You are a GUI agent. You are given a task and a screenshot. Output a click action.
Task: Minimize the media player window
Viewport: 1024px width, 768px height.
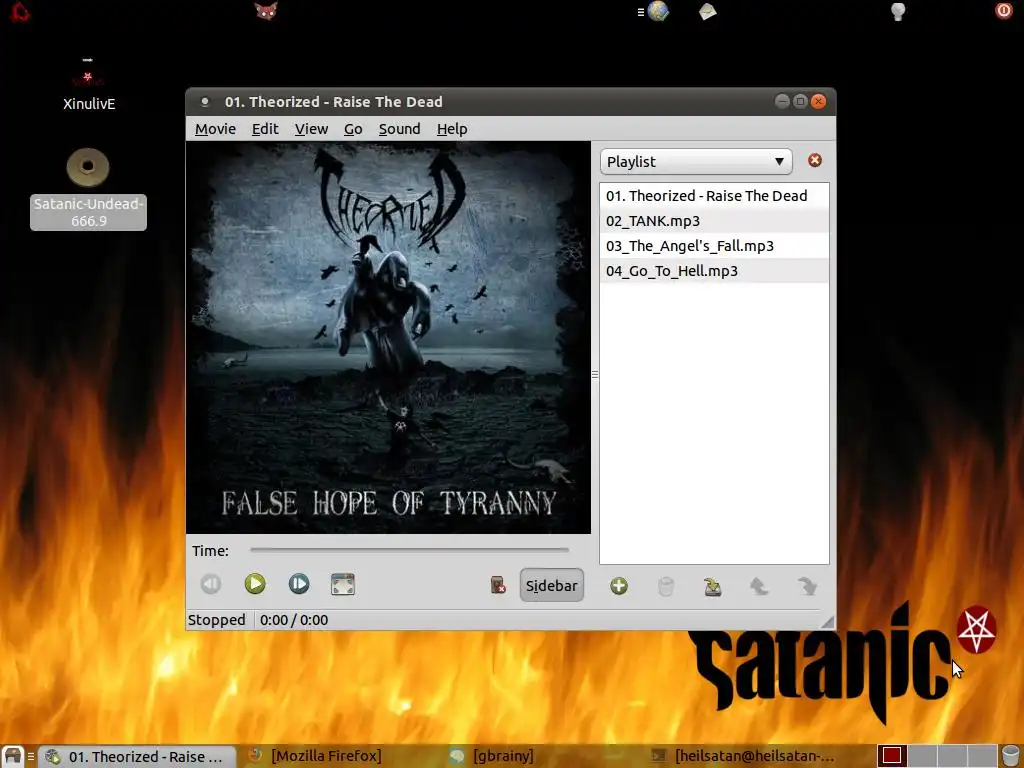[782, 101]
